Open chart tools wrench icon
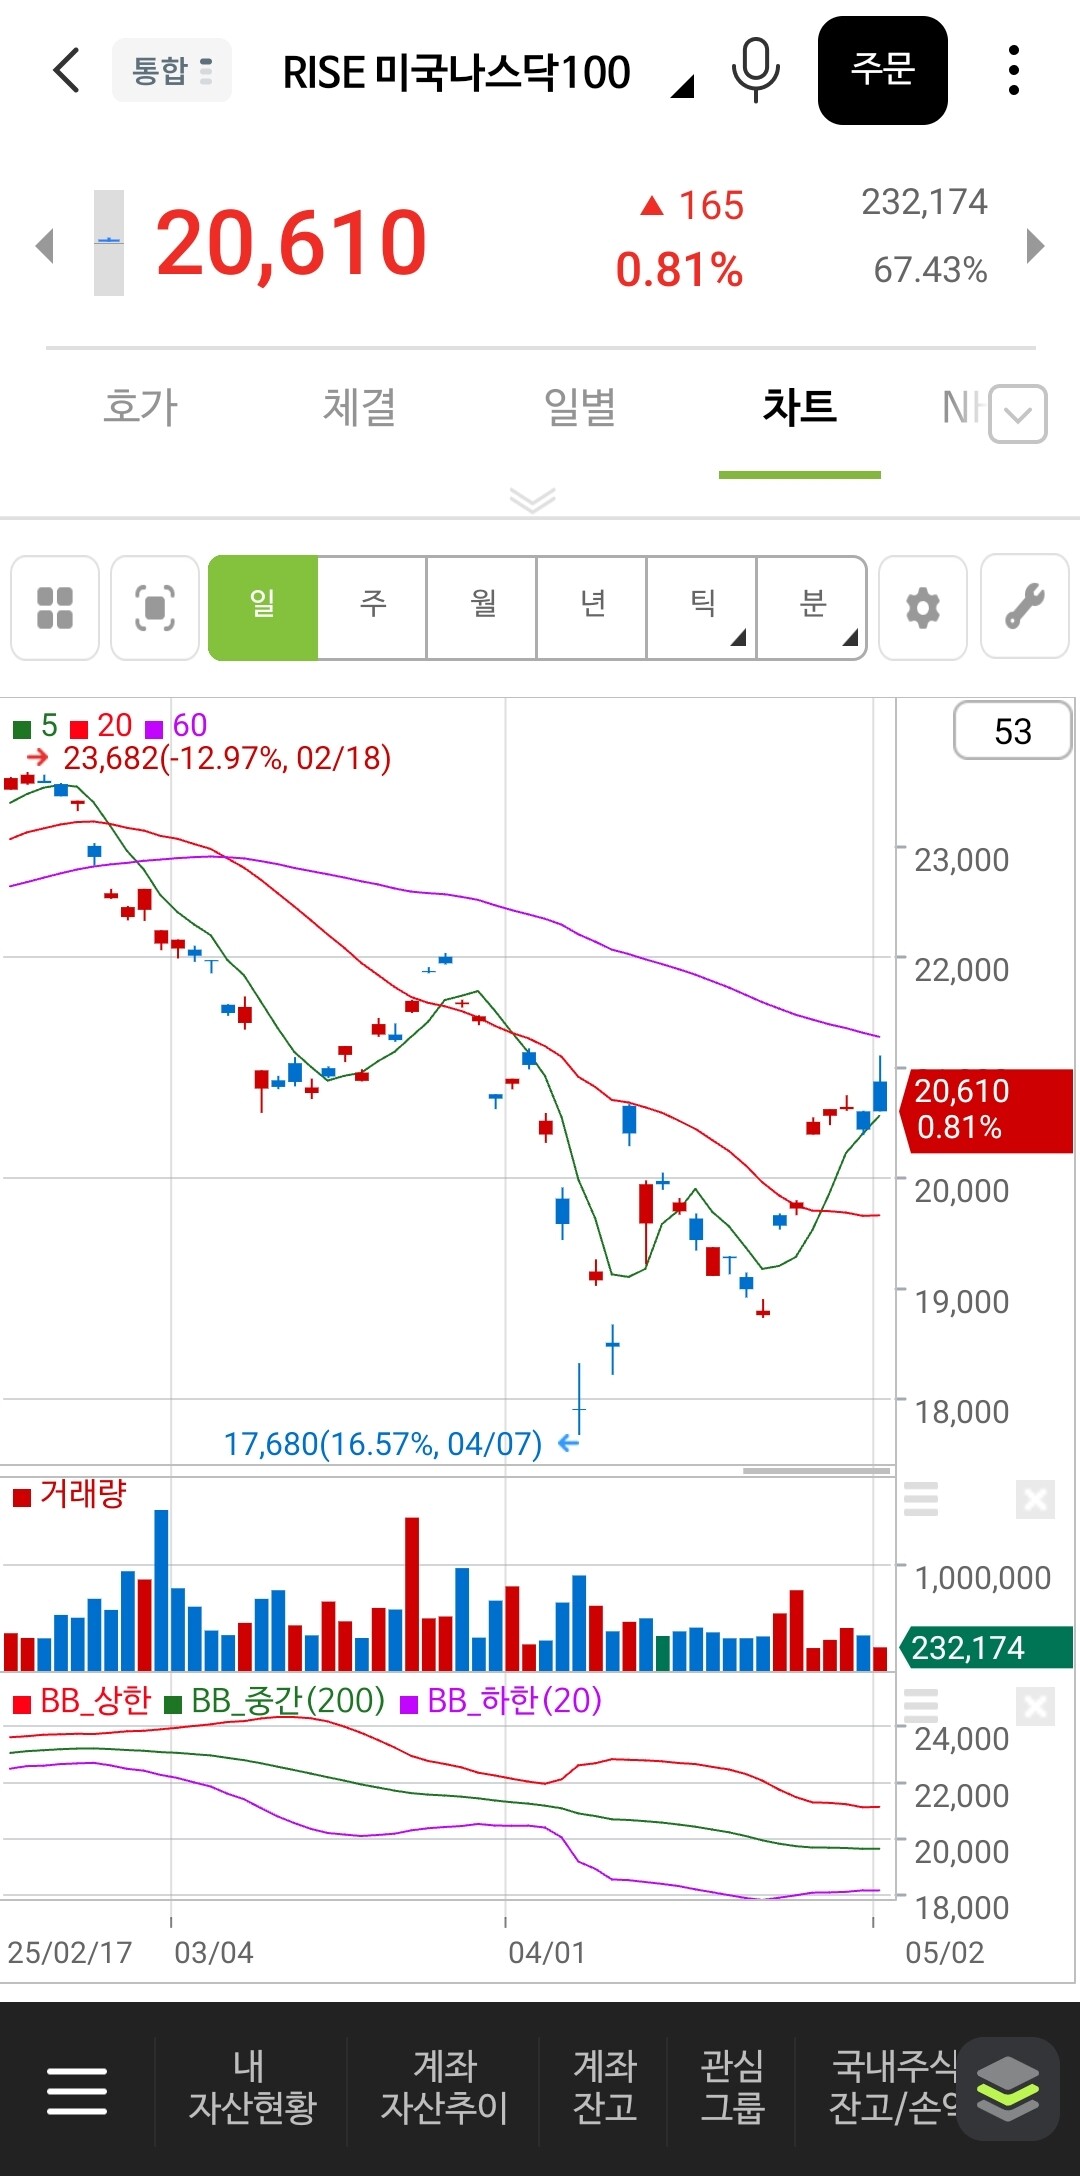Viewport: 1080px width, 2176px height. (1025, 607)
